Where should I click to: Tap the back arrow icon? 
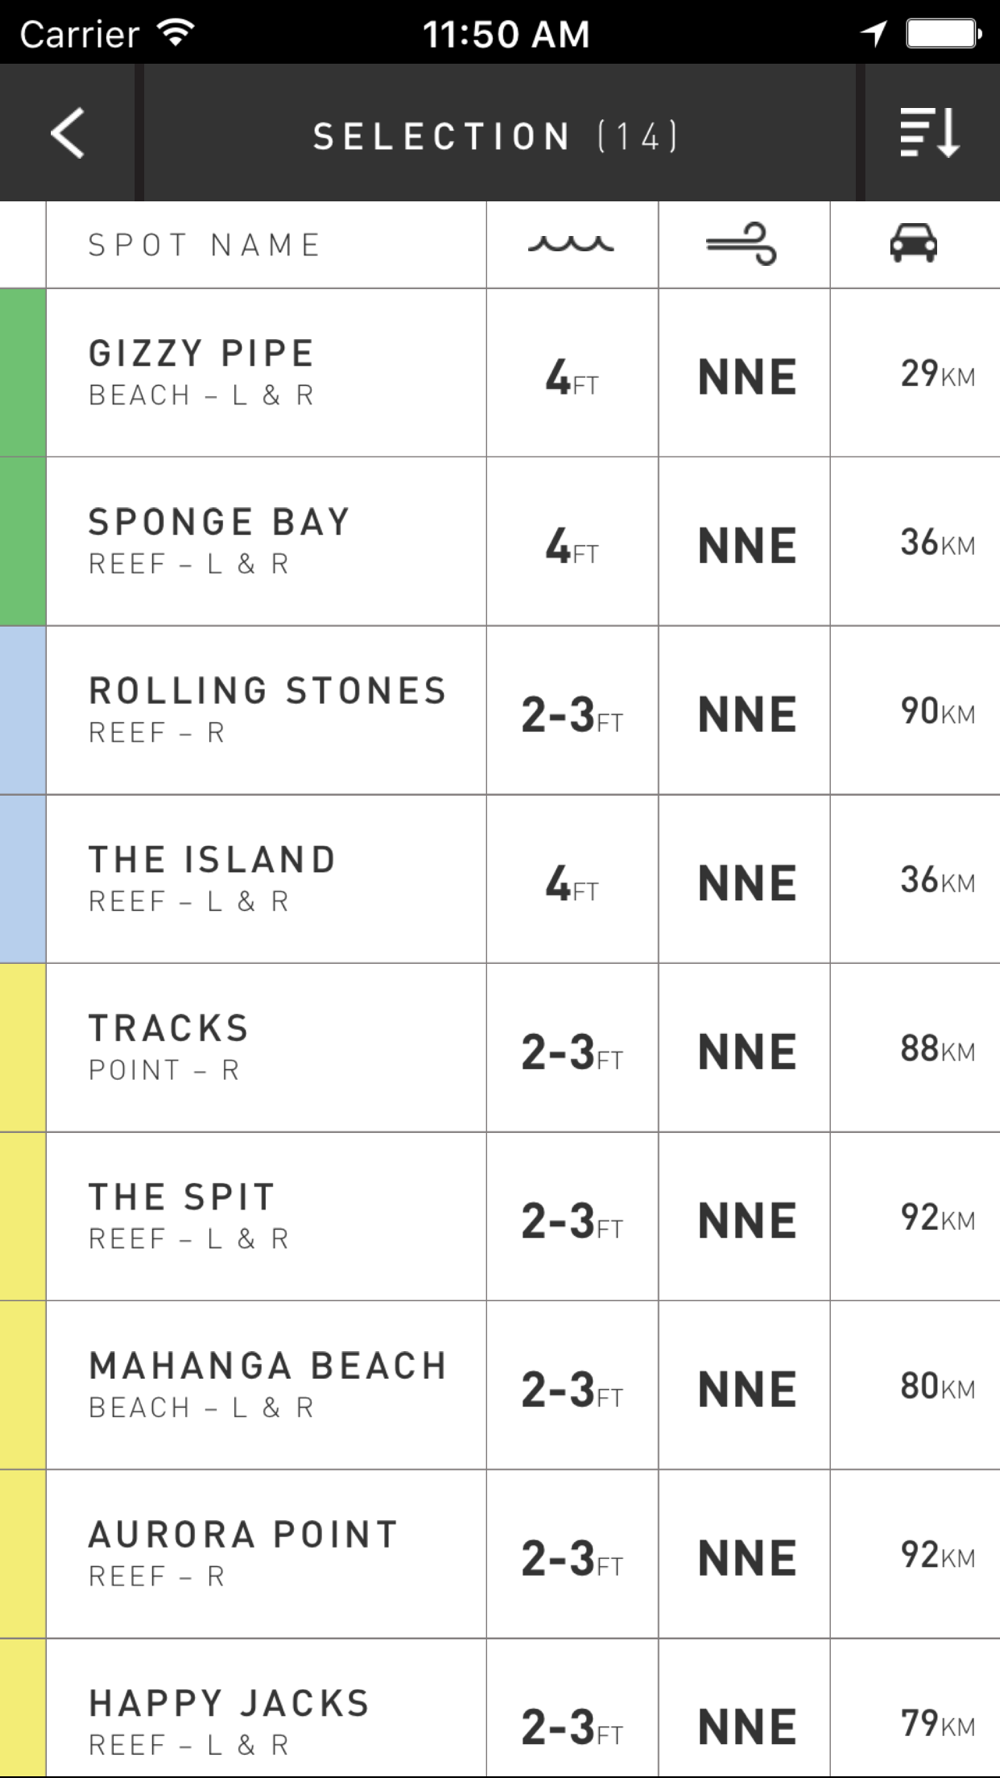point(67,134)
